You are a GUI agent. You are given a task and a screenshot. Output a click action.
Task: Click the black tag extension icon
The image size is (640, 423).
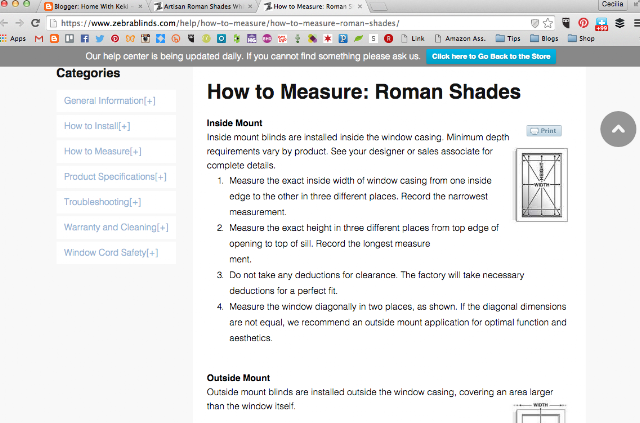[x=566, y=23]
